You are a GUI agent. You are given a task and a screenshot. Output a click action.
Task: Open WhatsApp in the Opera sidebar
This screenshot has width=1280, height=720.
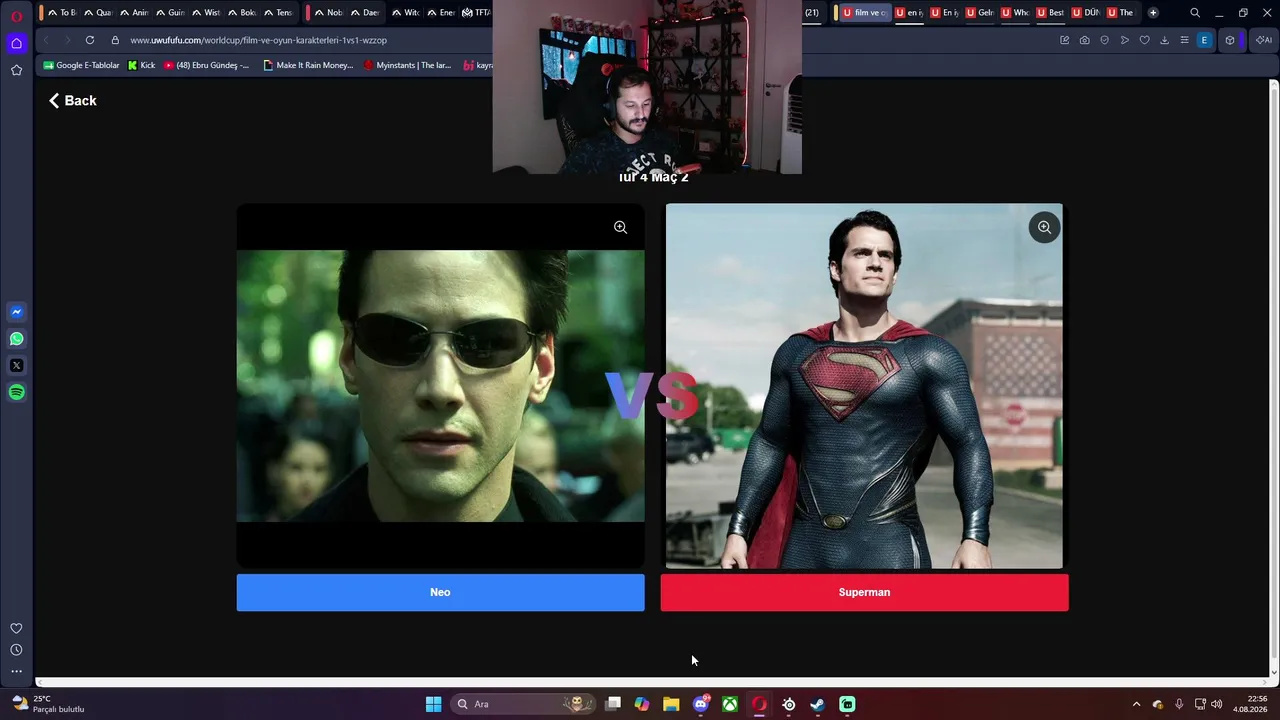tap(17, 339)
